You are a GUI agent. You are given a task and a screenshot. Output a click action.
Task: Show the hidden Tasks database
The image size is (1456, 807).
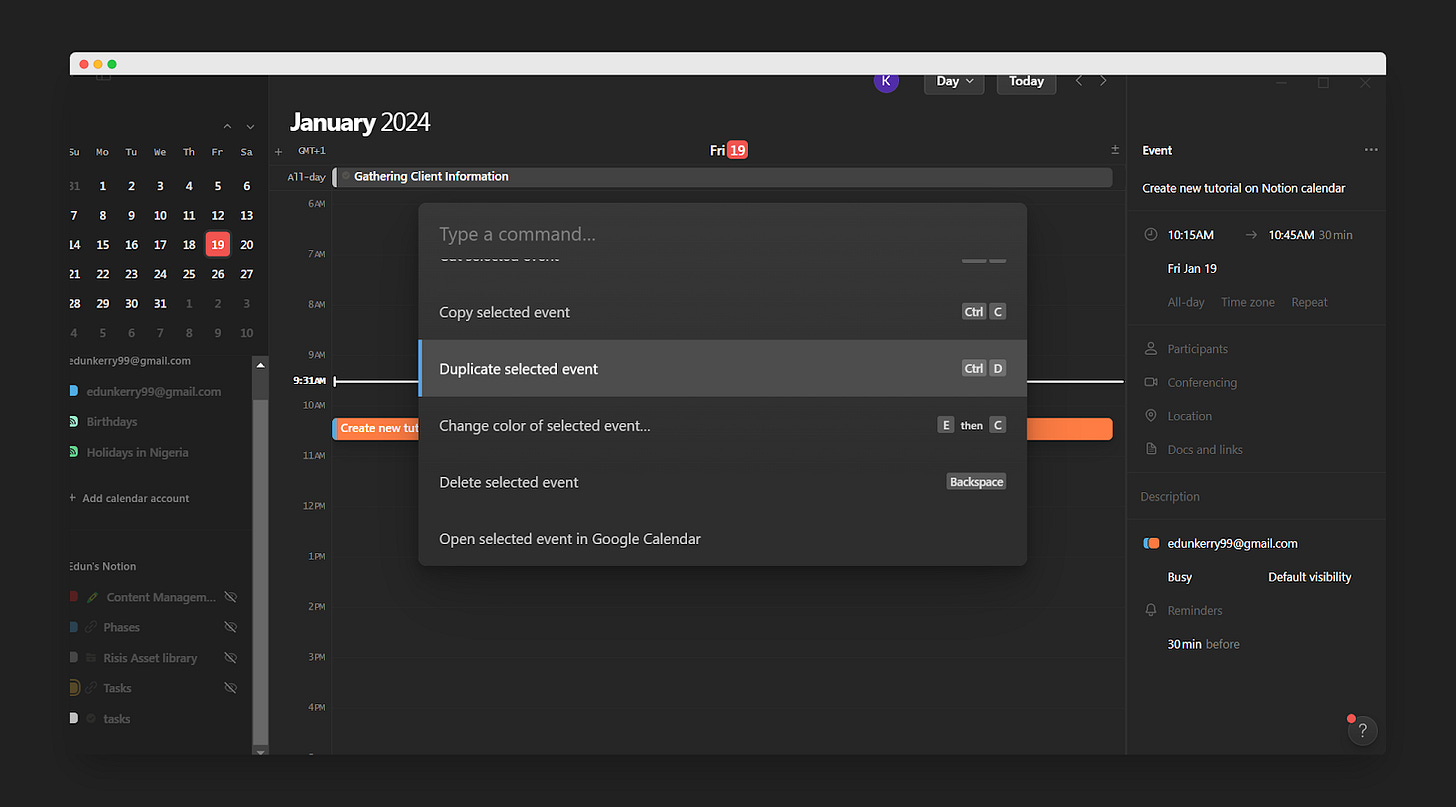[x=230, y=688]
